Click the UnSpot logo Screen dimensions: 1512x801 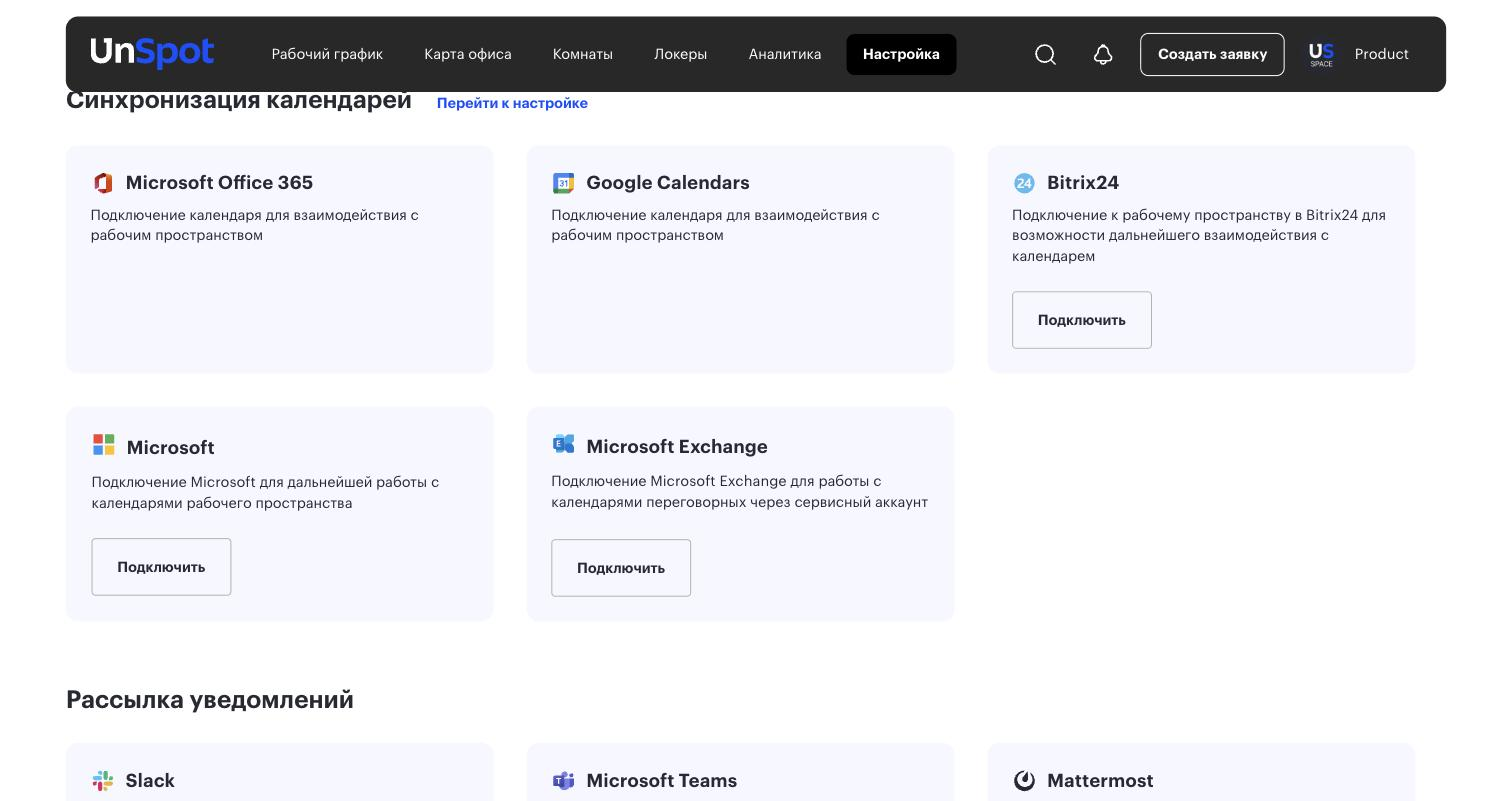click(152, 53)
